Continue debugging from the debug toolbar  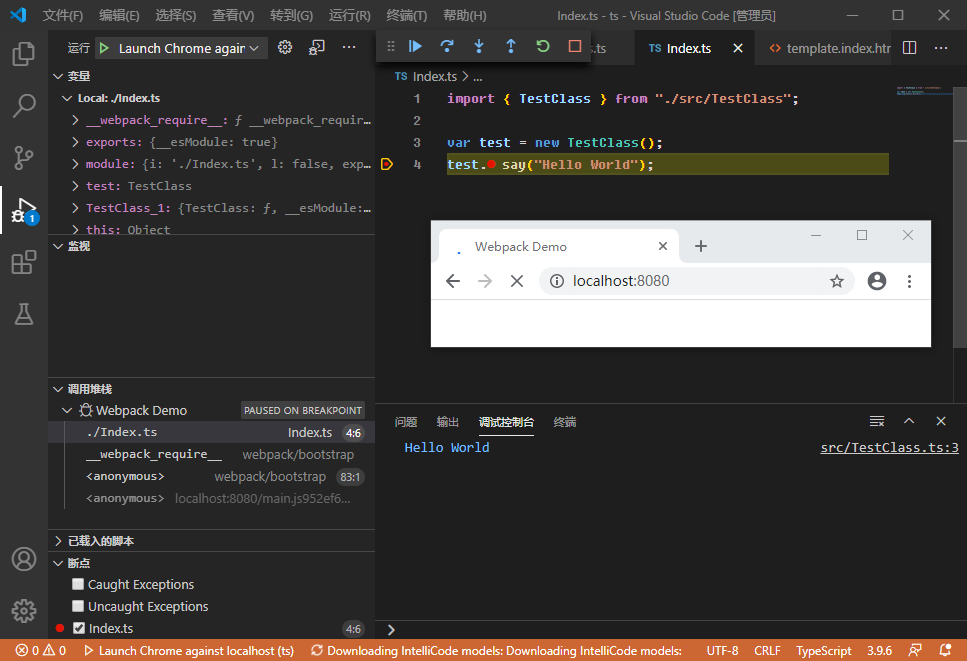point(415,46)
